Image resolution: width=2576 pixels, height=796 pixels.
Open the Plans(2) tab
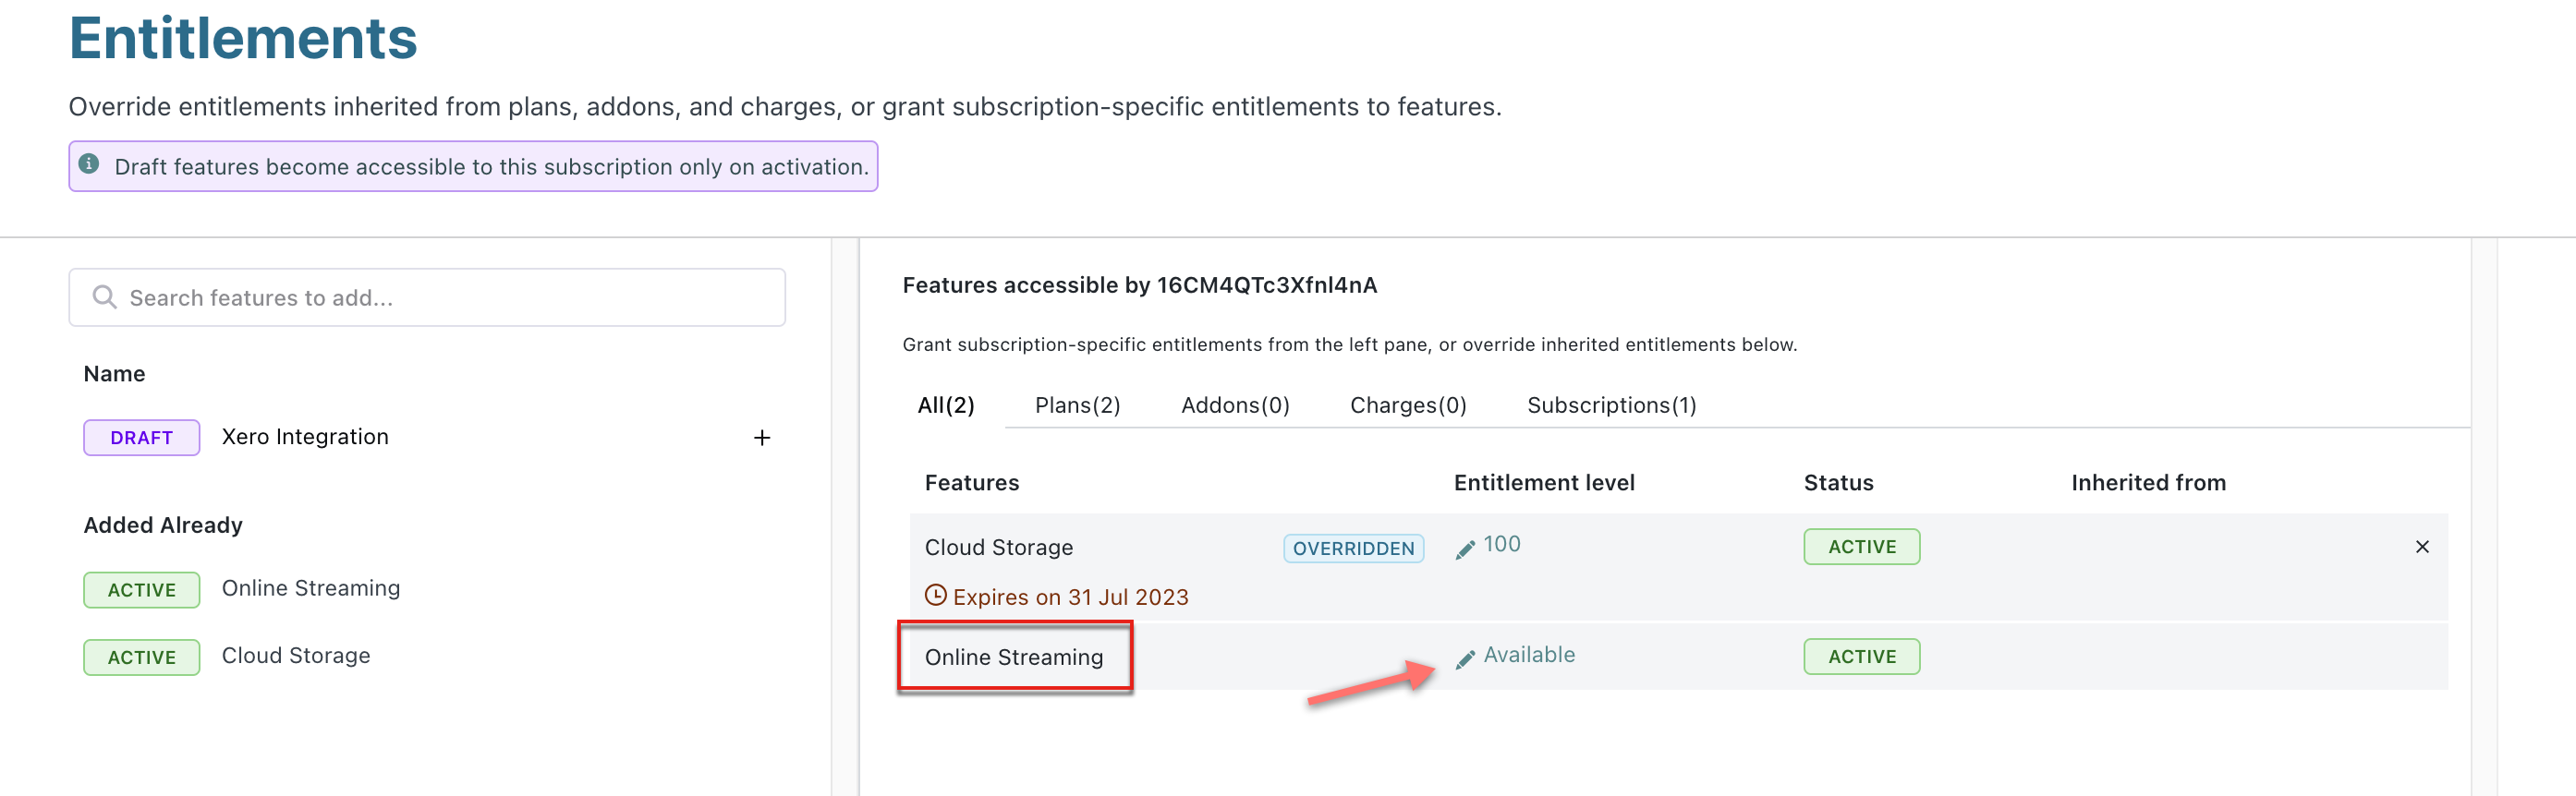coord(1077,405)
